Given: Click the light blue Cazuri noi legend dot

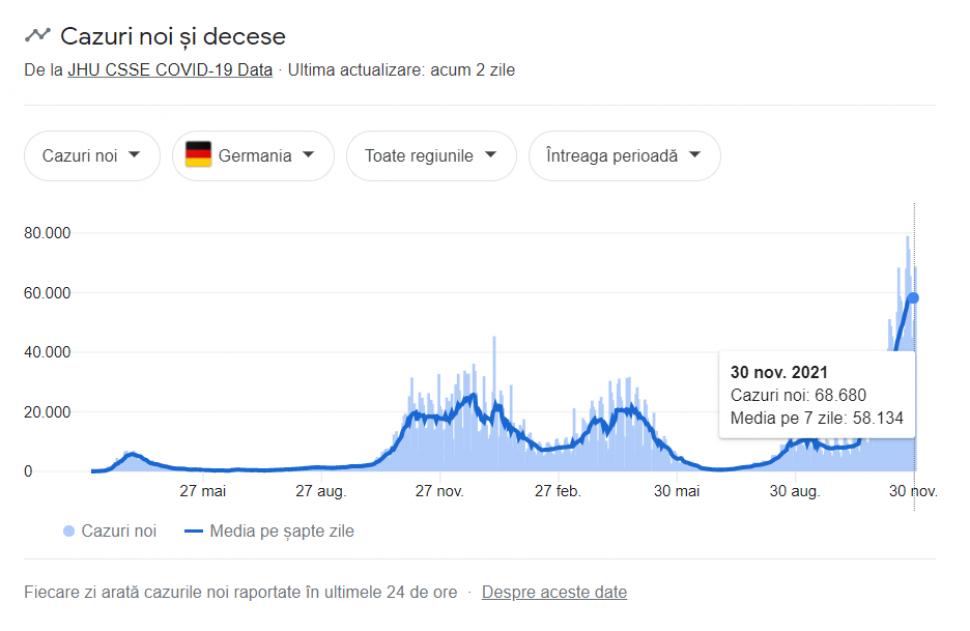Looking at the screenshot, I should [68, 531].
